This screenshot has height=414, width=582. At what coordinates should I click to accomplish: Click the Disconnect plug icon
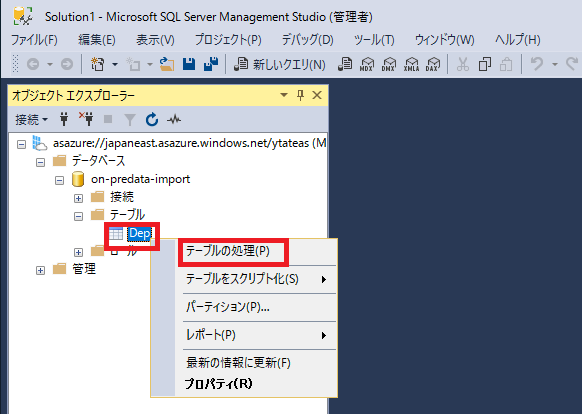(x=86, y=119)
